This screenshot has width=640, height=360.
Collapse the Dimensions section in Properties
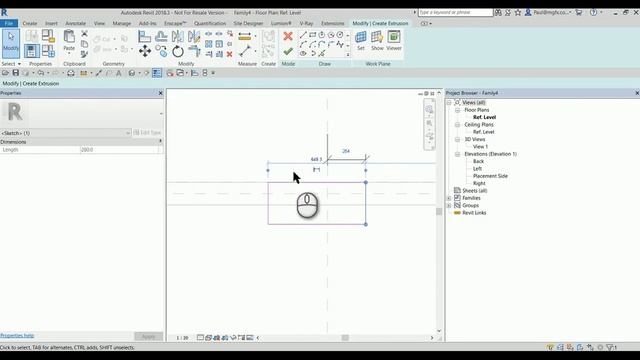[160, 141]
